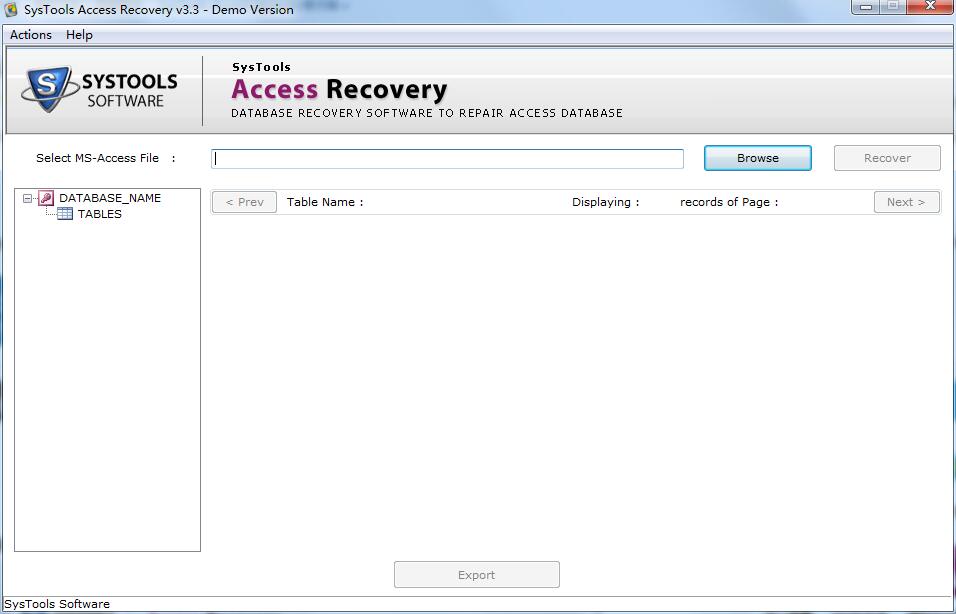956x614 pixels.
Task: Click the Next navigation button
Action: pos(906,201)
